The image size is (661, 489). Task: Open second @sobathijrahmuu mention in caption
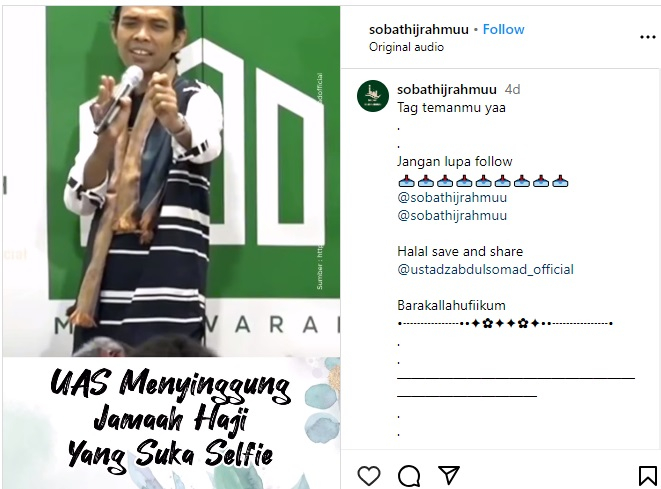tap(452, 215)
